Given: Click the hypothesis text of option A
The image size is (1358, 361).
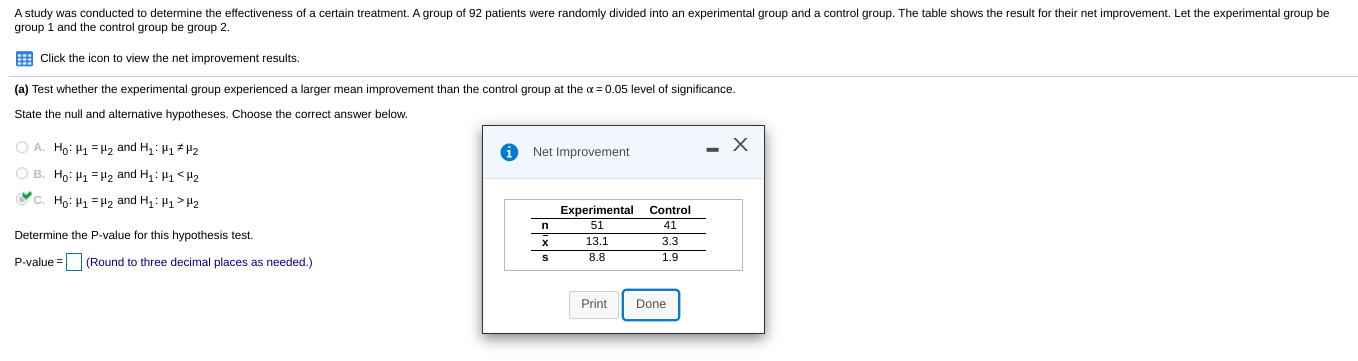Looking at the screenshot, I should [x=126, y=148].
